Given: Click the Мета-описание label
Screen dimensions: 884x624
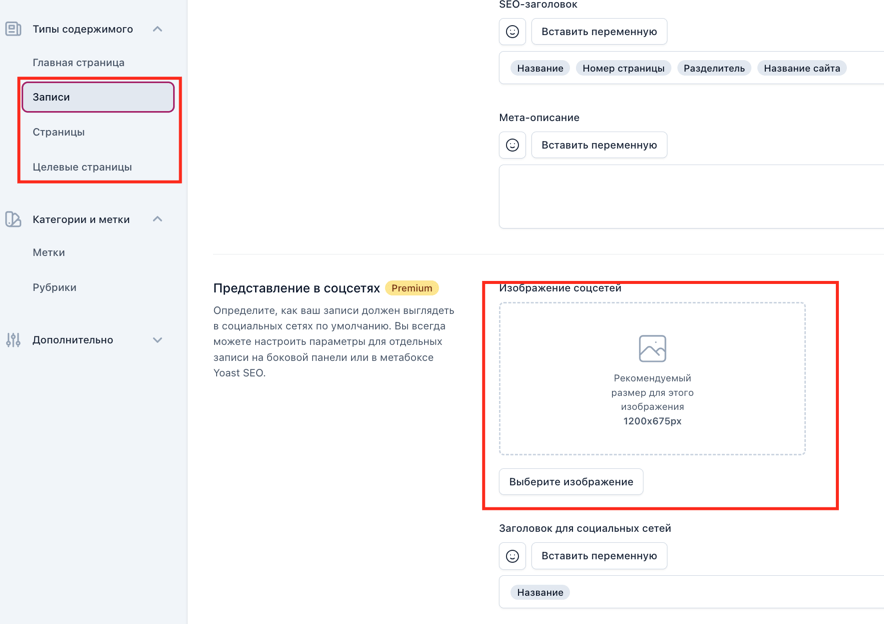Looking at the screenshot, I should click(x=539, y=117).
